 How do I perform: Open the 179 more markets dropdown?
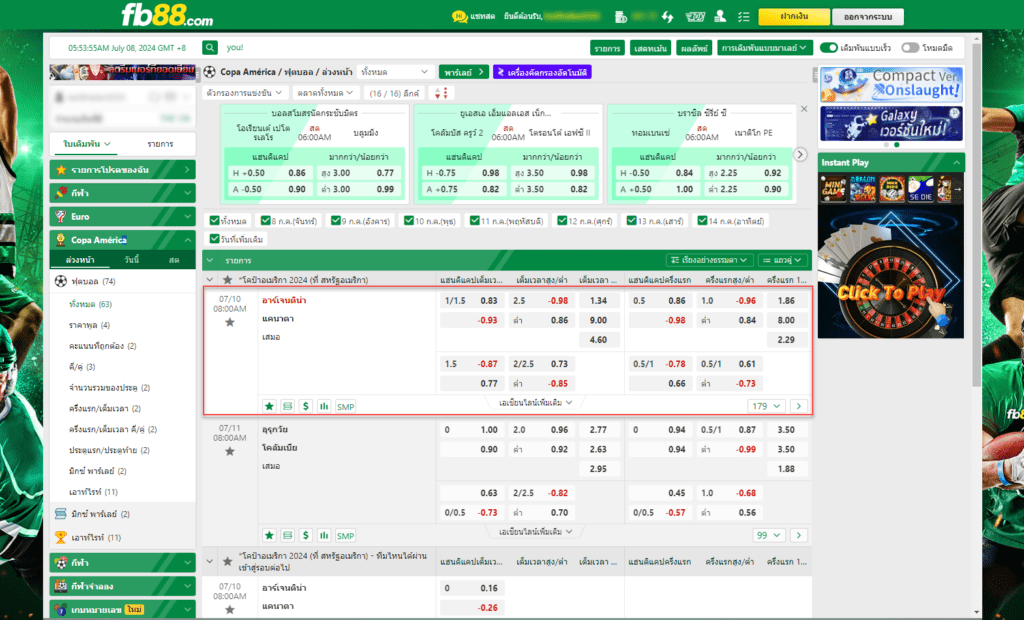point(766,406)
